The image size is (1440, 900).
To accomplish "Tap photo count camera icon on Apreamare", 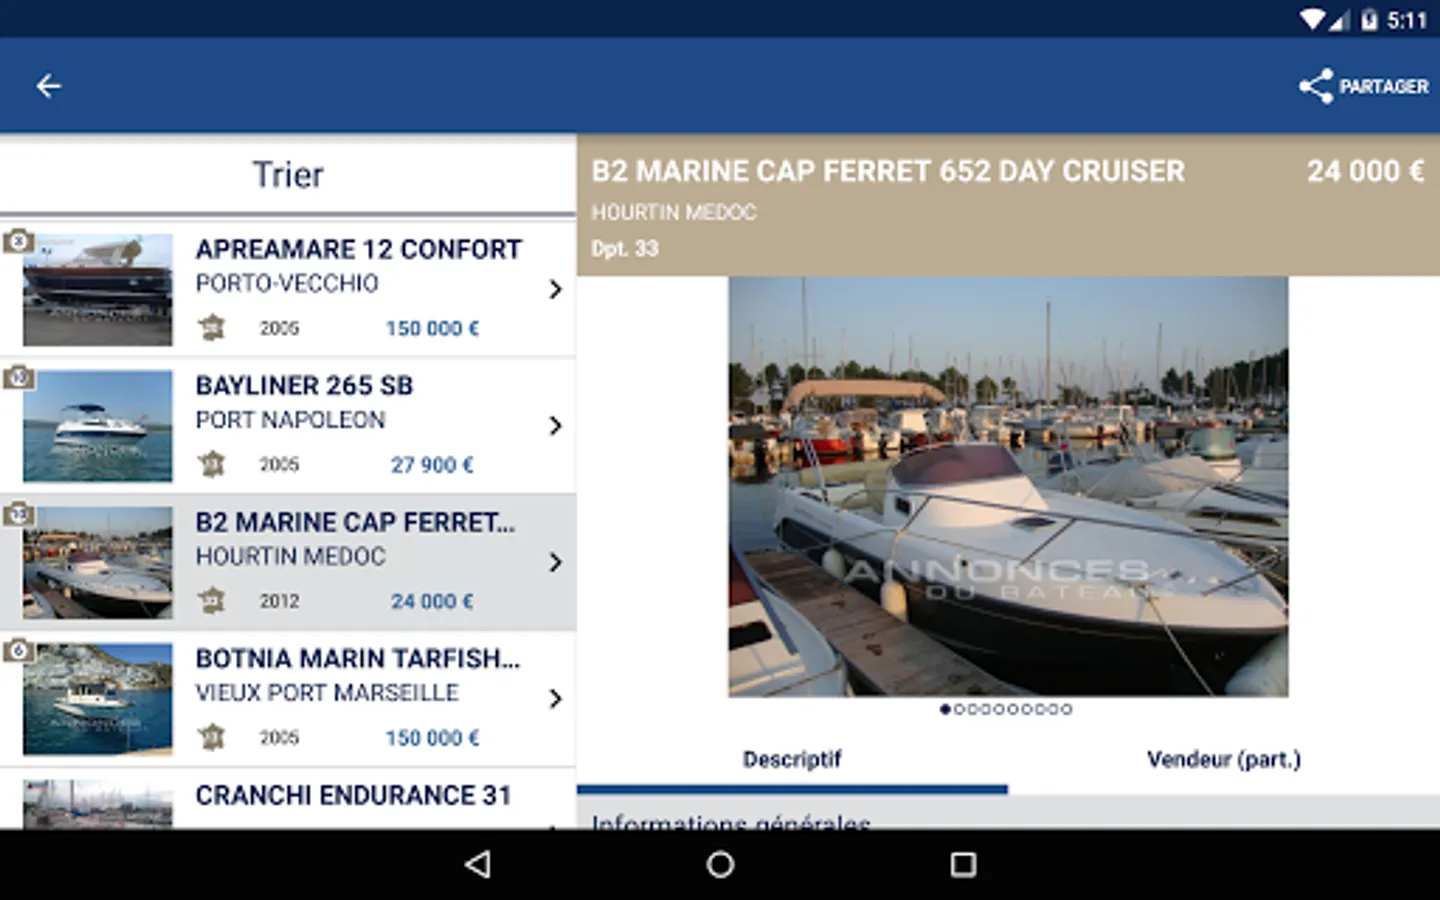I will (x=18, y=241).
